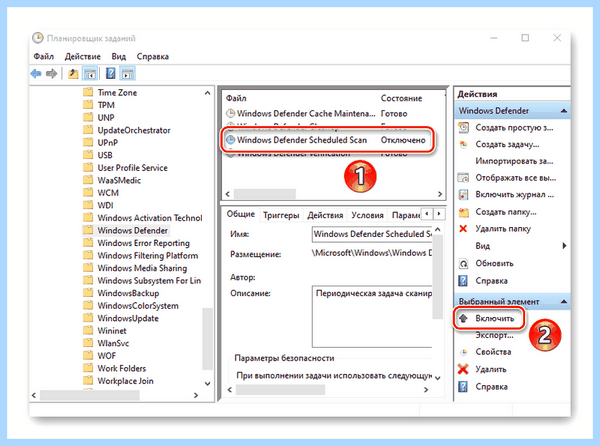Image resolution: width=600 pixels, height=446 pixels.
Task: Click the tree pane vertical scrollbar thumb
Action: click(207, 339)
